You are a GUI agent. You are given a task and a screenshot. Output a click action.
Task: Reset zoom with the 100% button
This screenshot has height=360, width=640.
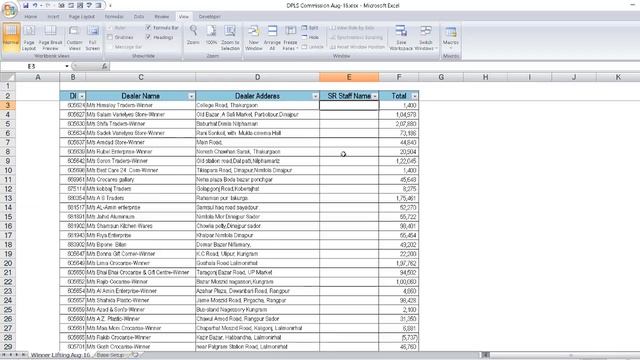coord(211,35)
